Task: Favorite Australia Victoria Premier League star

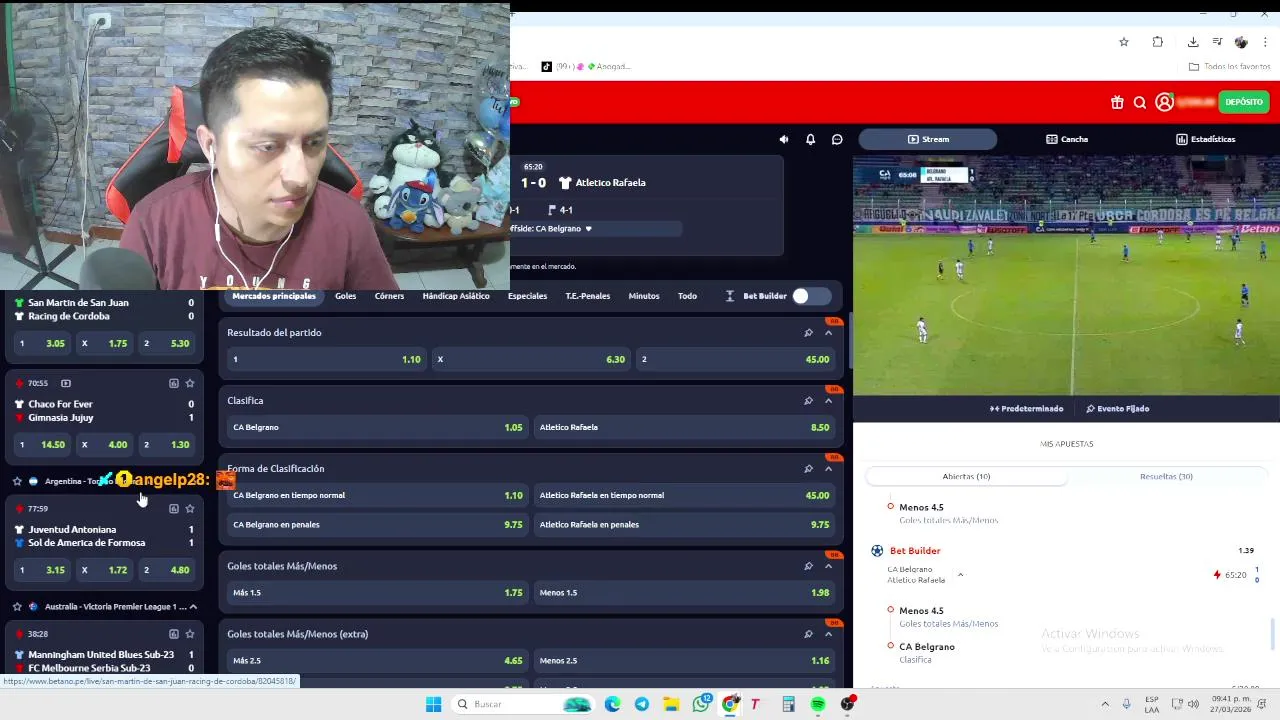Action: (17, 606)
